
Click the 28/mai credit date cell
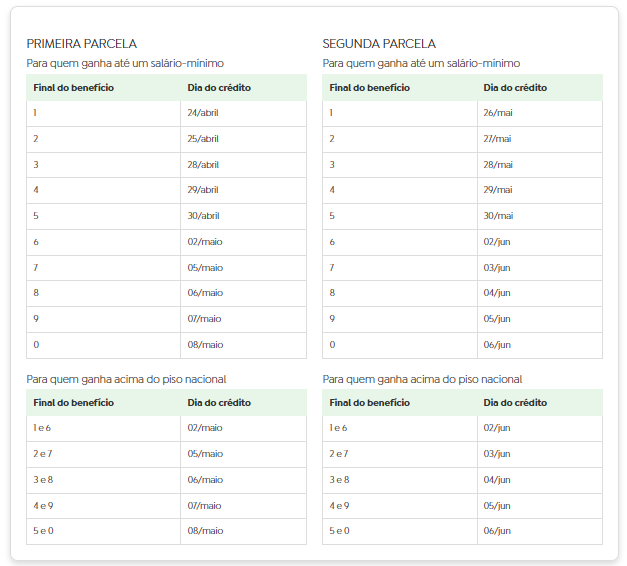[498, 165]
